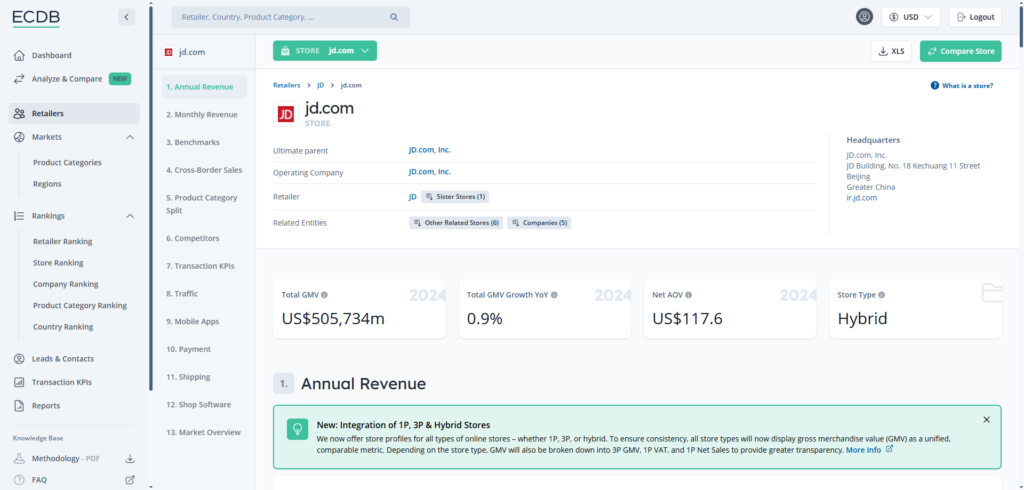Screen dimensions: 1024x490
Task: Click into the retailer search field
Action: coord(280,17)
